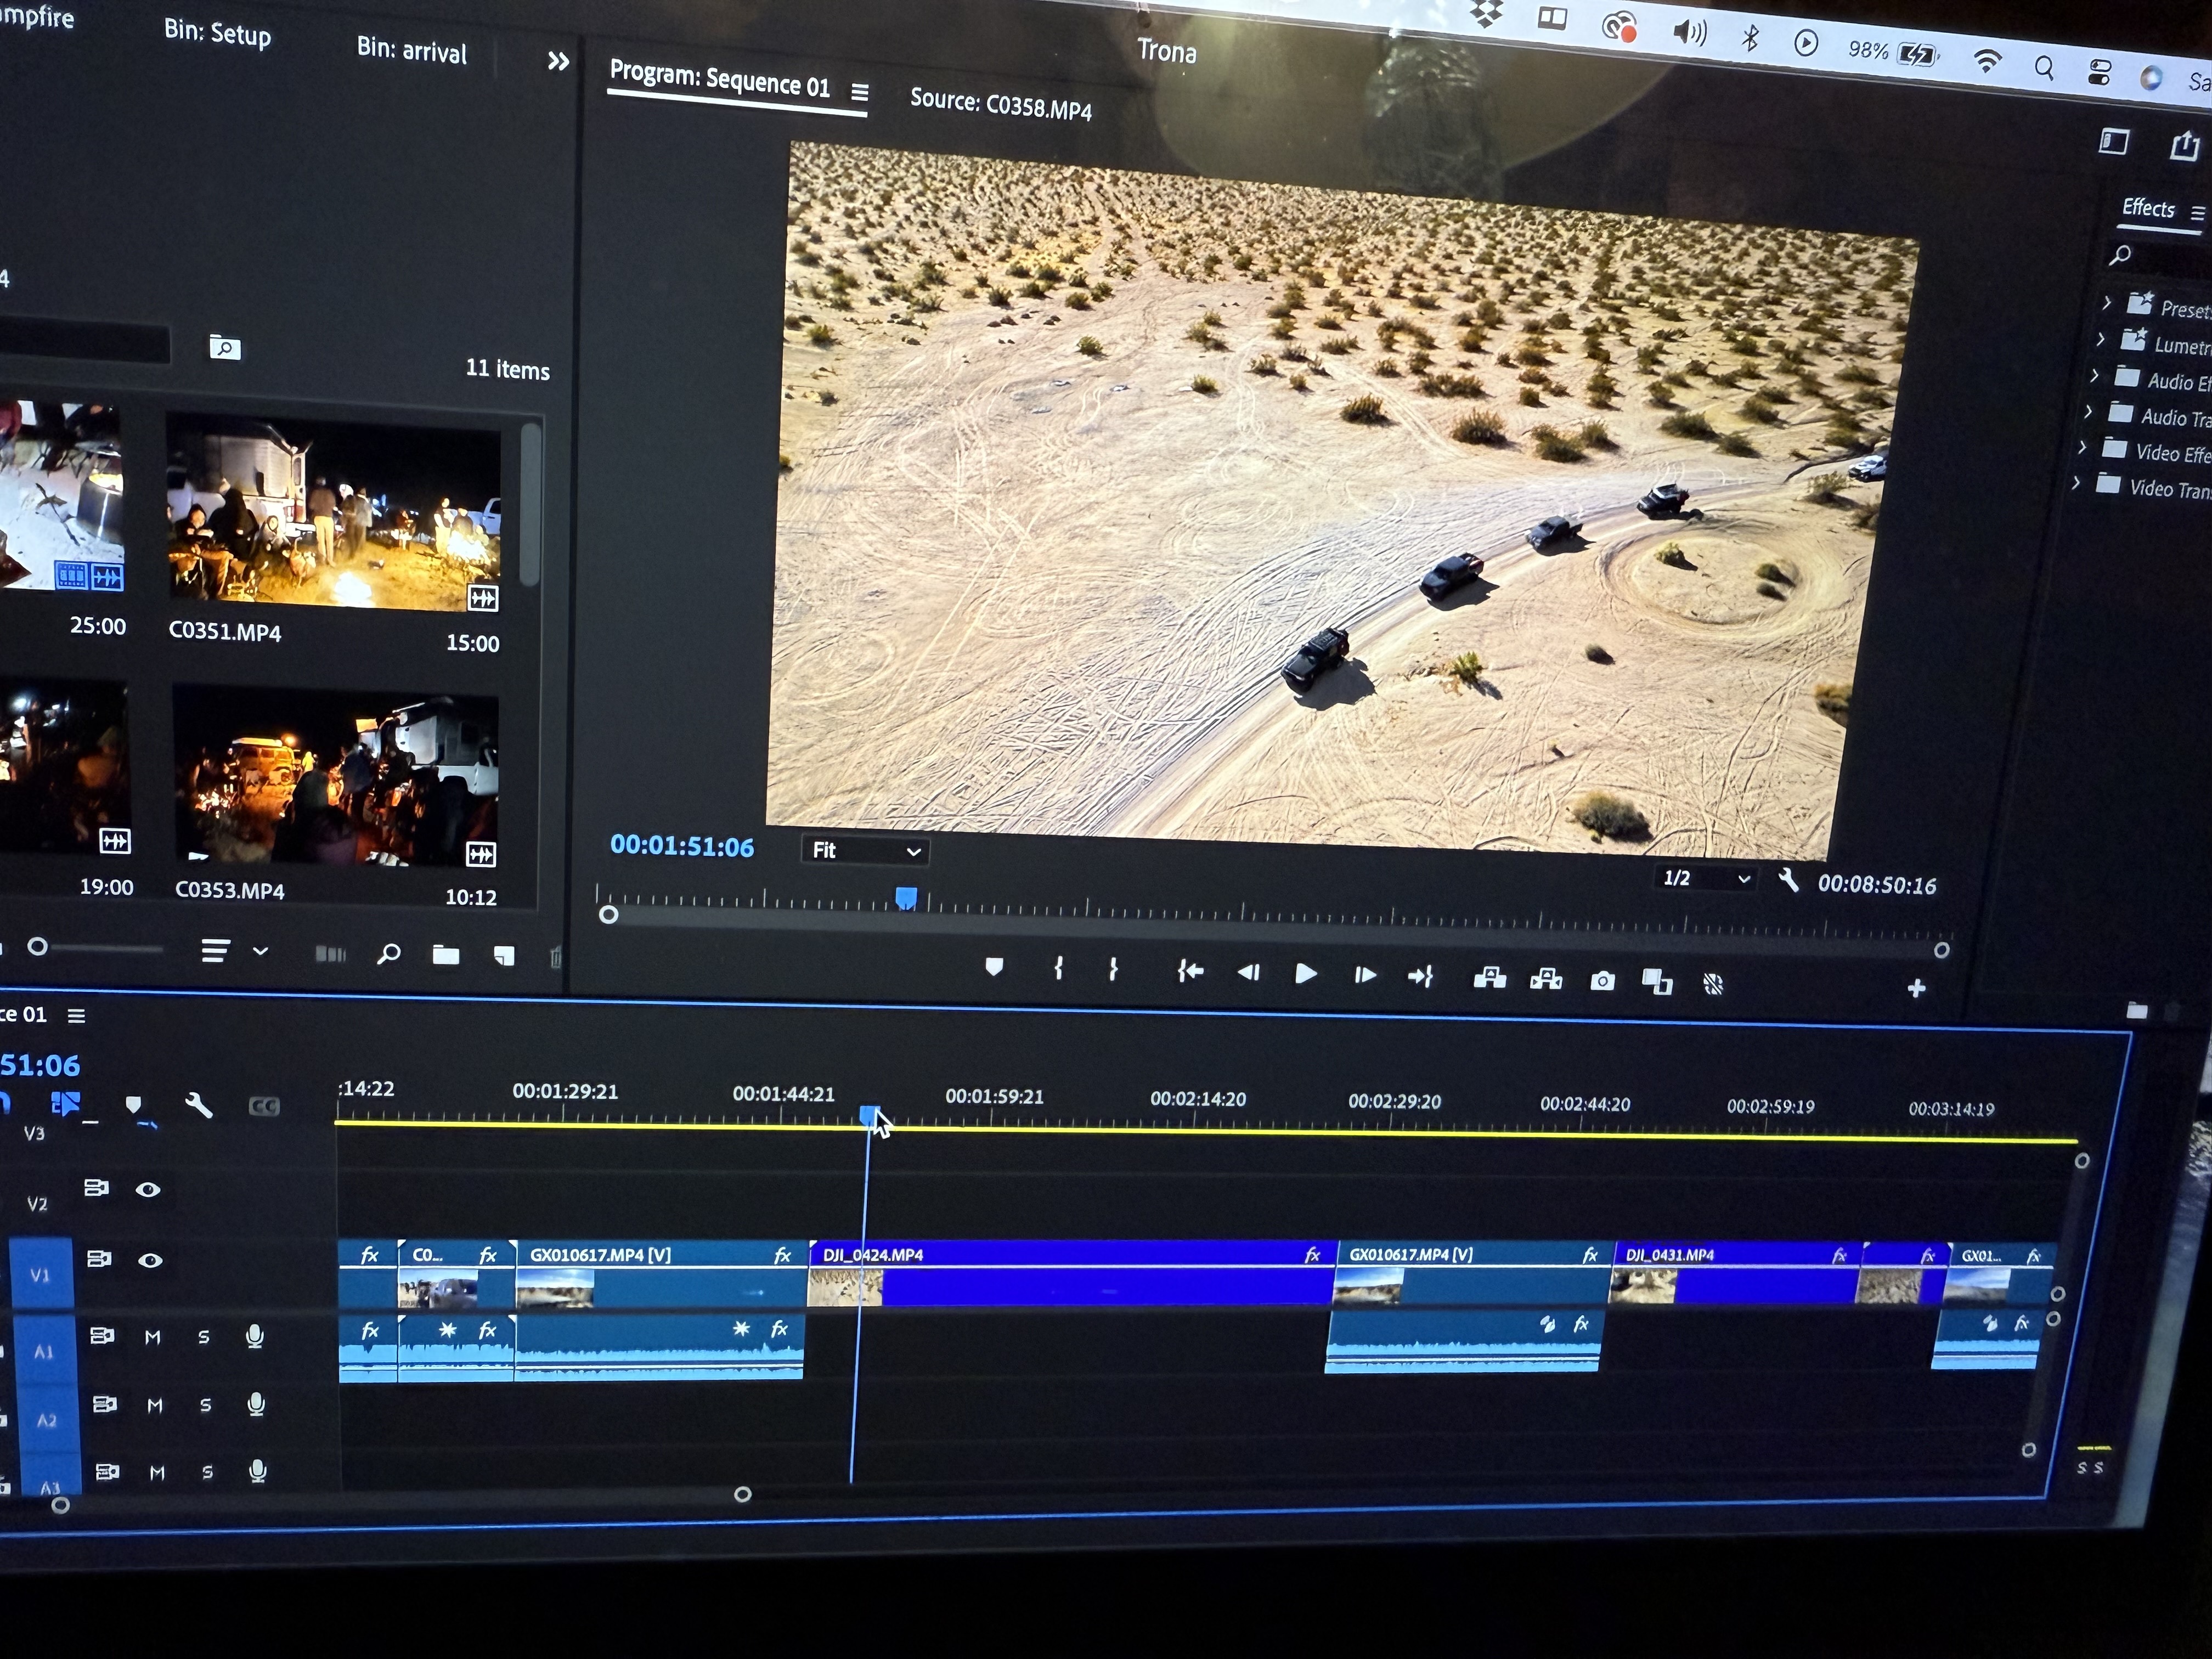Hide the V1 track output

click(x=150, y=1260)
